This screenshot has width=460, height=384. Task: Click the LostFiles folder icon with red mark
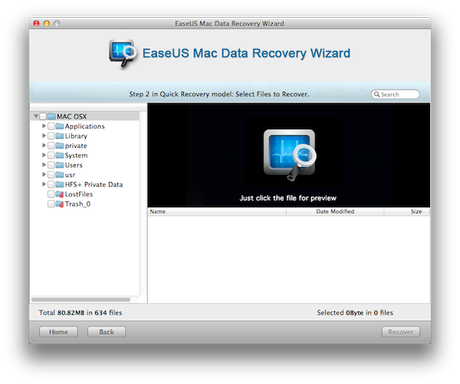point(60,194)
